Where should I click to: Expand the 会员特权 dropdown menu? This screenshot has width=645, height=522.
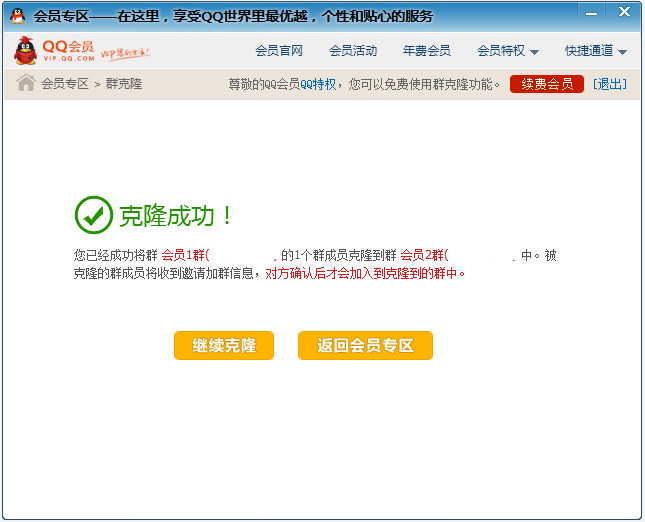pos(508,51)
